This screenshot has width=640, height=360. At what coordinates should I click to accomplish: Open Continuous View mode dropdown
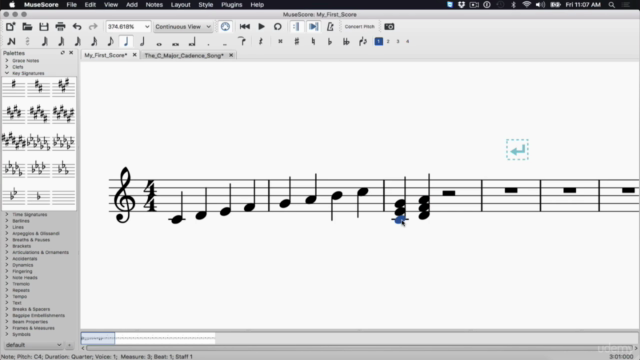pyautogui.click(x=183, y=27)
